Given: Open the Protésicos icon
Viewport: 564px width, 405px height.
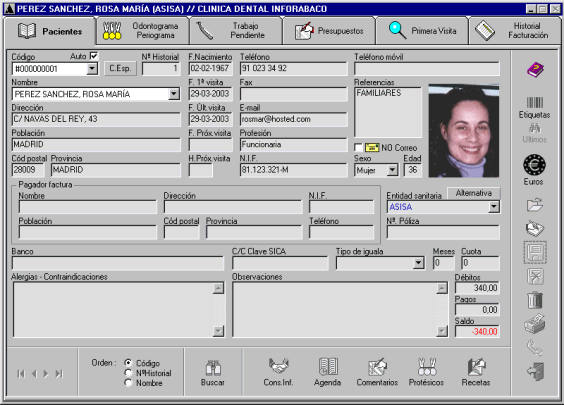Looking at the screenshot, I should [x=427, y=367].
